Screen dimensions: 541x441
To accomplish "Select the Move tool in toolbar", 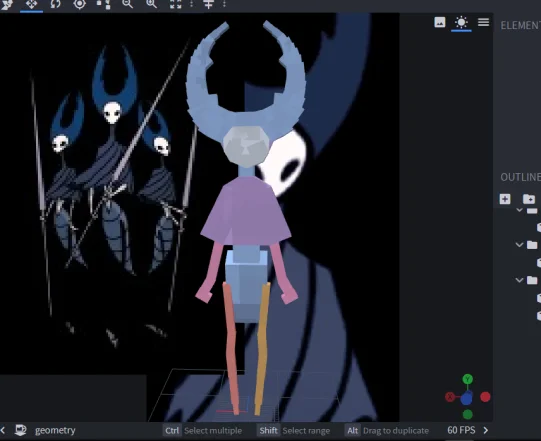I will [x=31, y=4].
